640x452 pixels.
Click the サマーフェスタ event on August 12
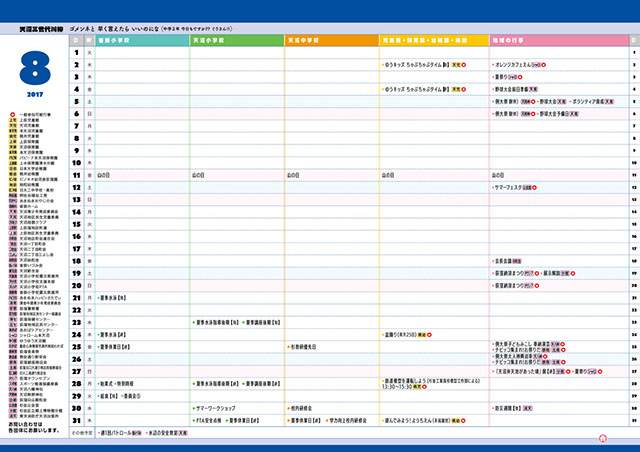[507, 187]
